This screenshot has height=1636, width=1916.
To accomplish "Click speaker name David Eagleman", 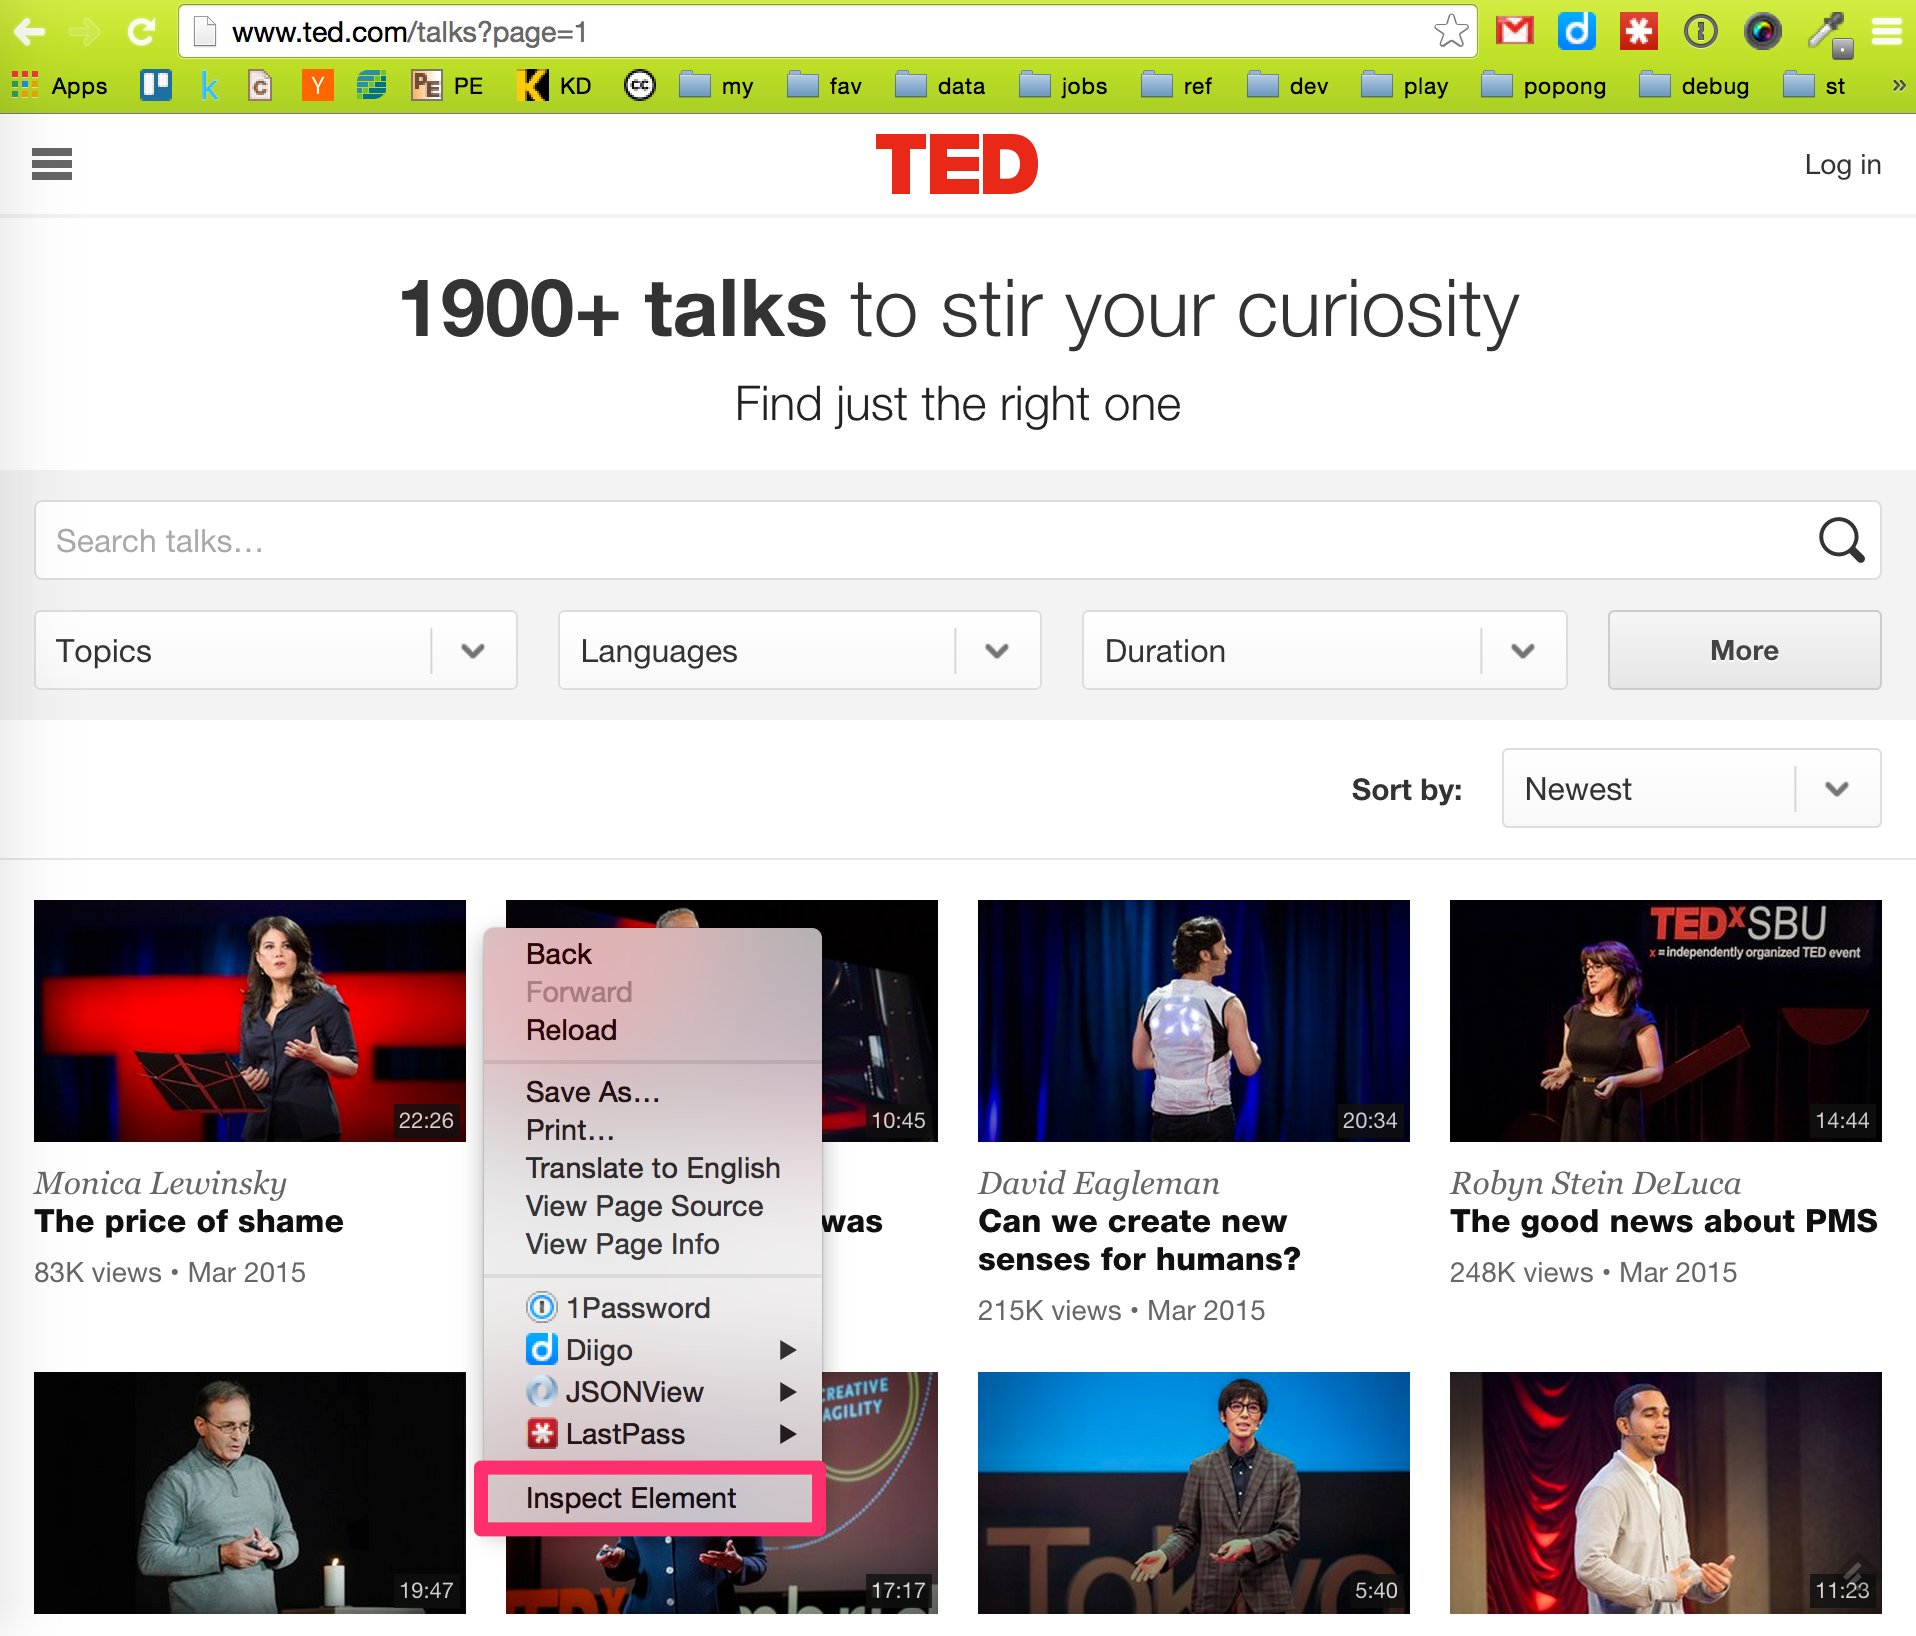I will 1099,1183.
